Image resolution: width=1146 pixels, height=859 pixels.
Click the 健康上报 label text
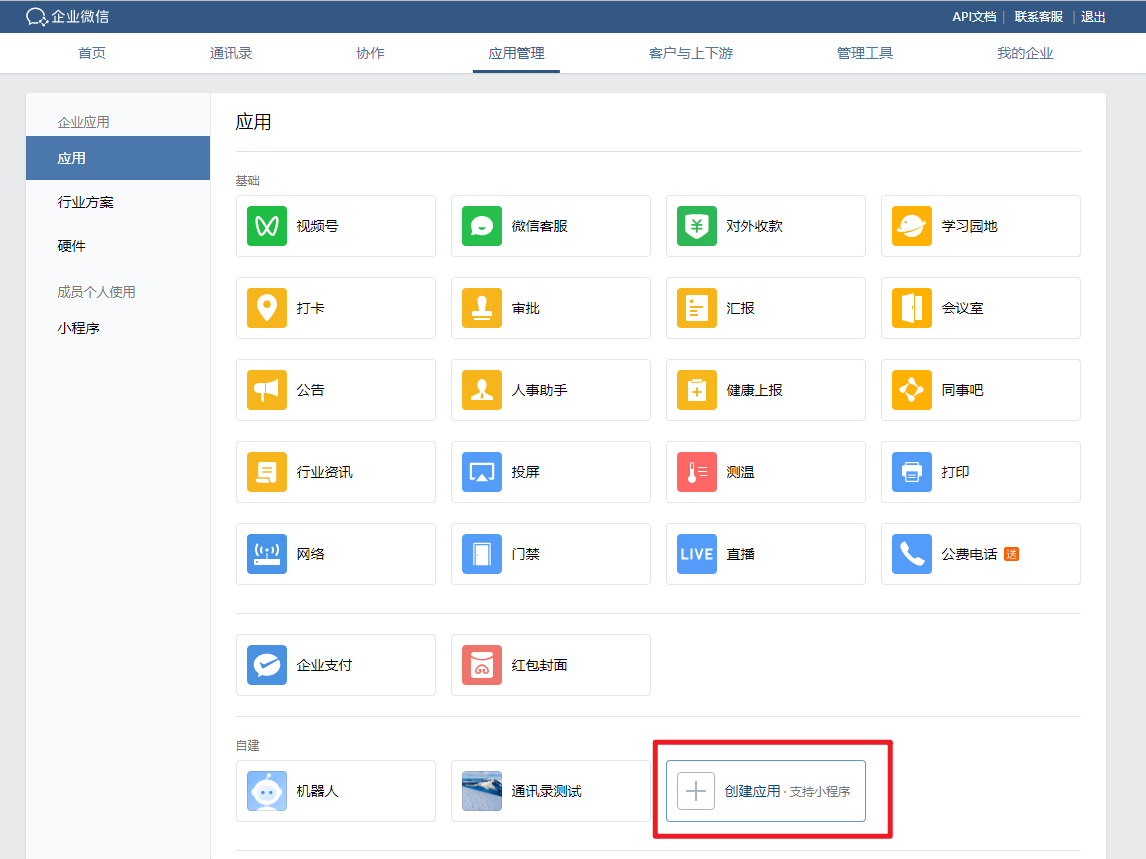click(754, 390)
